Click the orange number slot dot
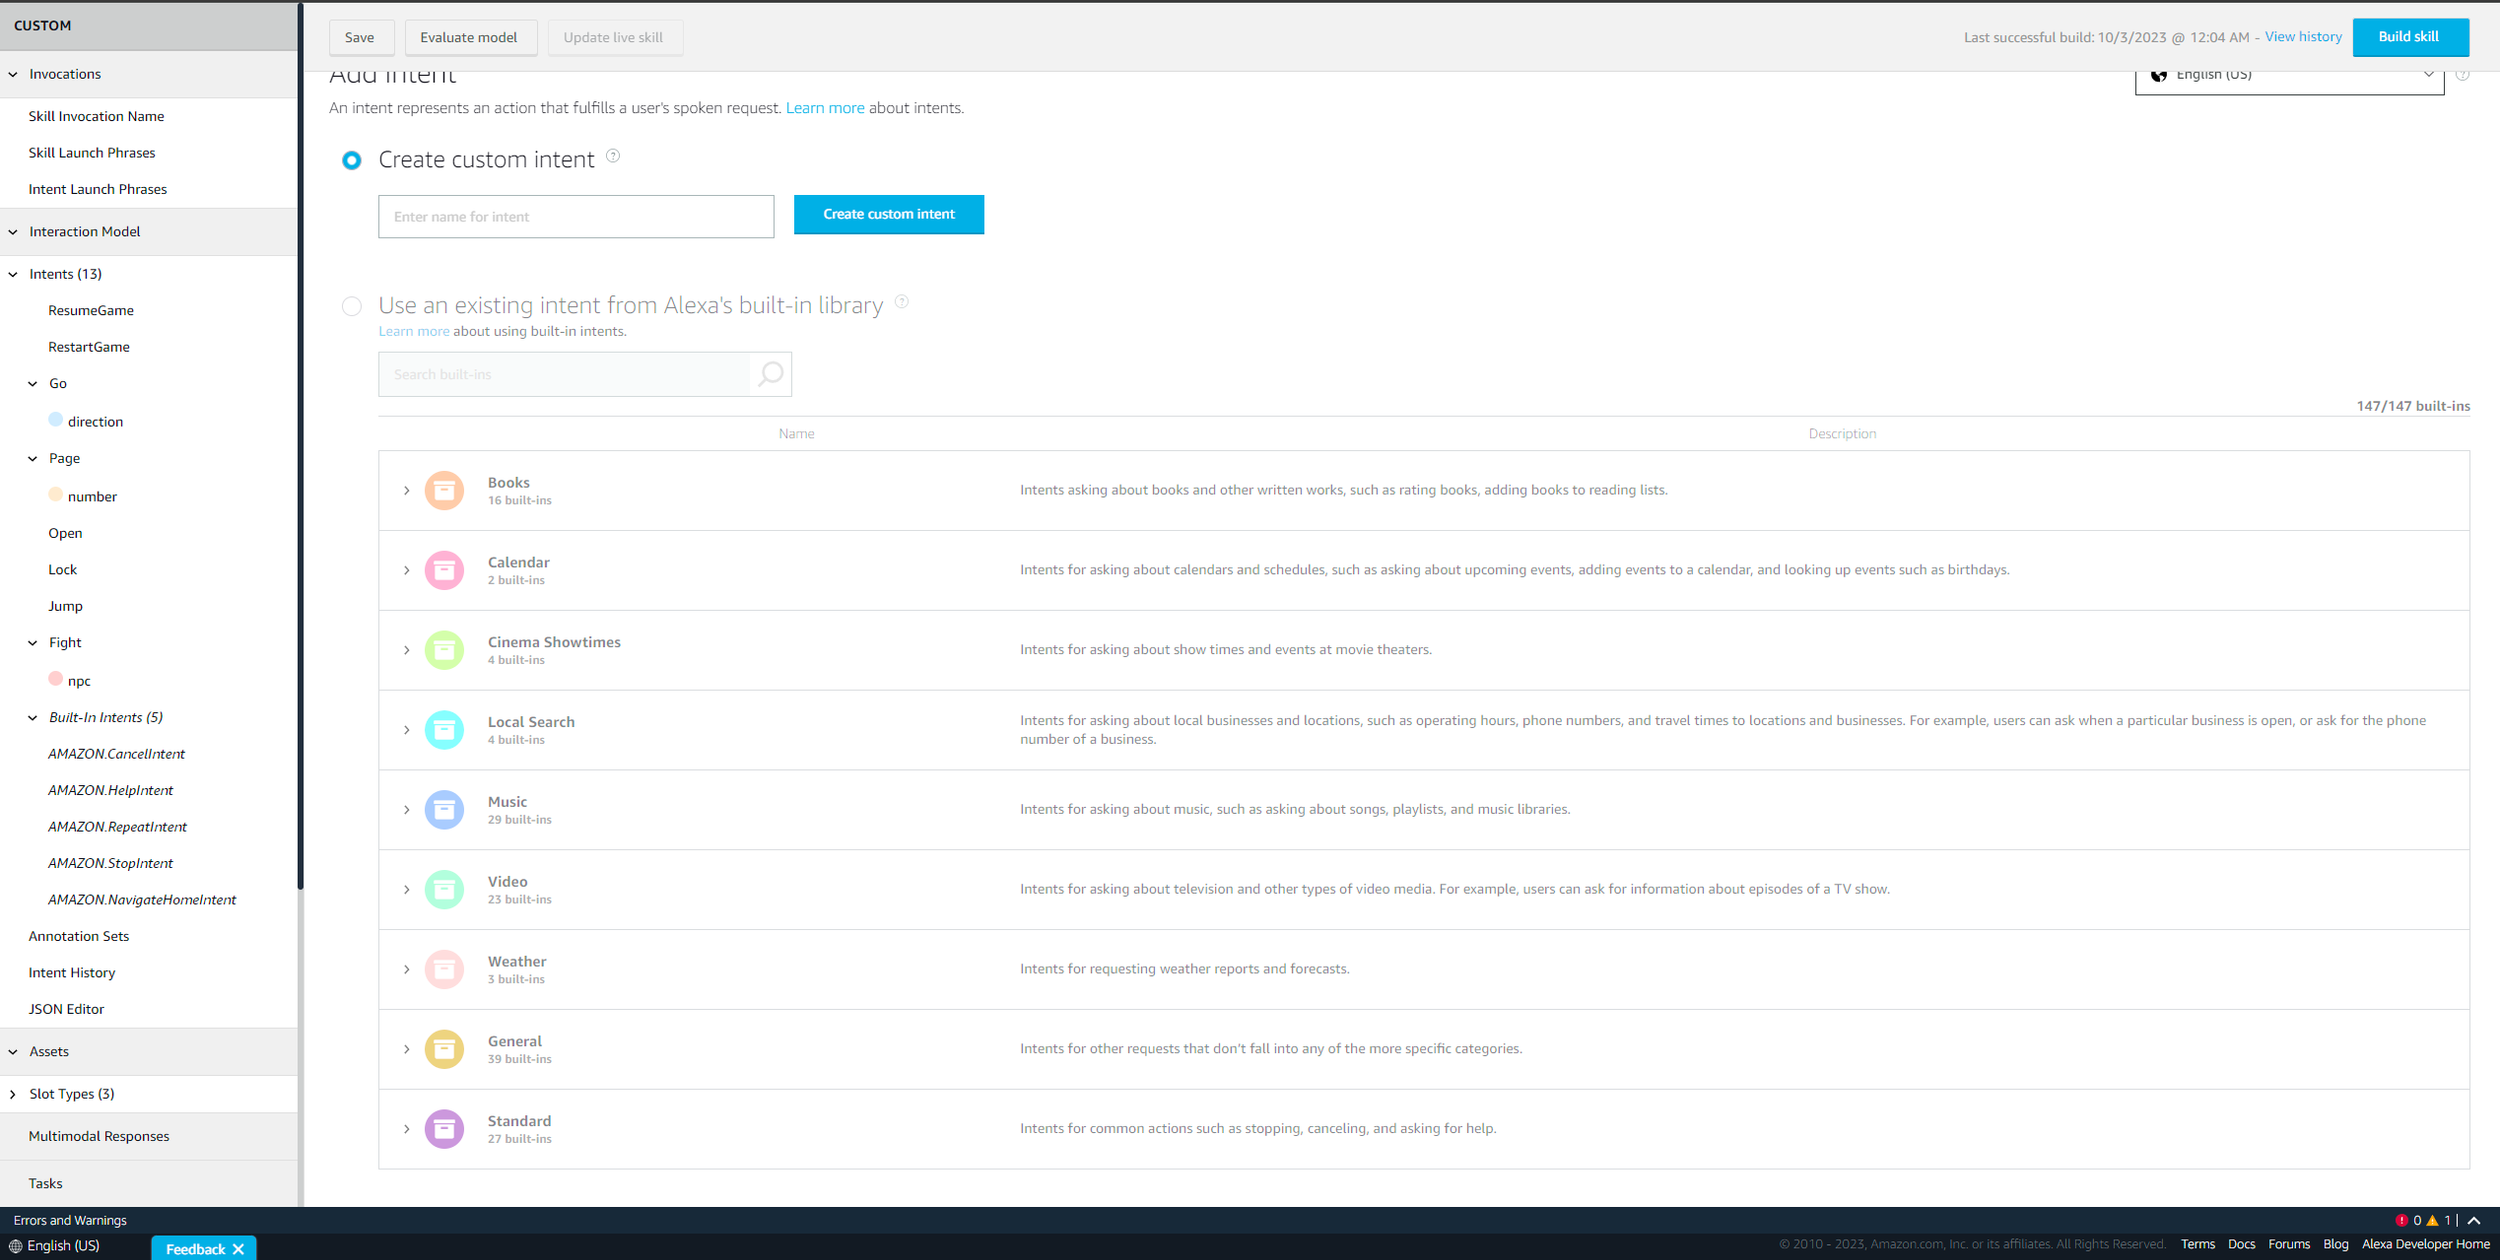The image size is (2500, 1260). [x=56, y=495]
